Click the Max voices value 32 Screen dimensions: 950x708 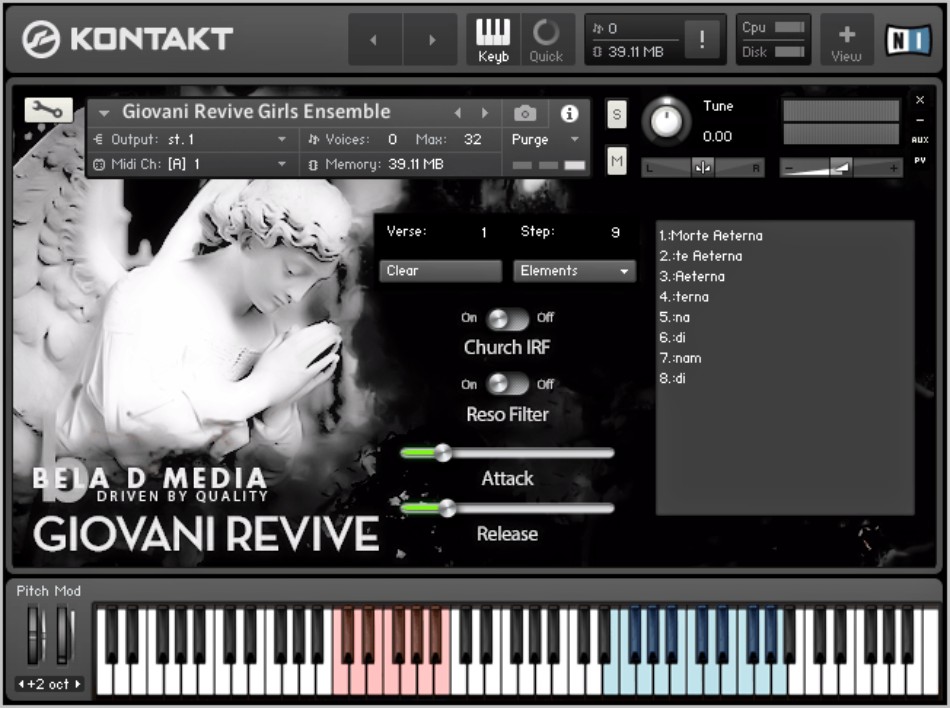pyautogui.click(x=473, y=139)
